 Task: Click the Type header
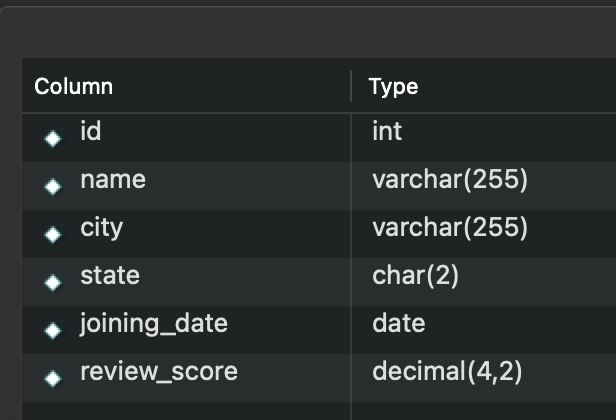(393, 86)
